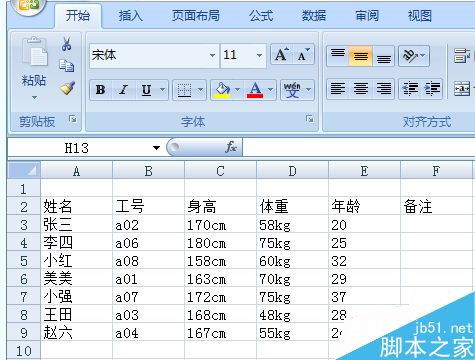Viewport: 475px width, 360px height.
Task: Expand text orientation options arrow
Action: click(x=423, y=56)
